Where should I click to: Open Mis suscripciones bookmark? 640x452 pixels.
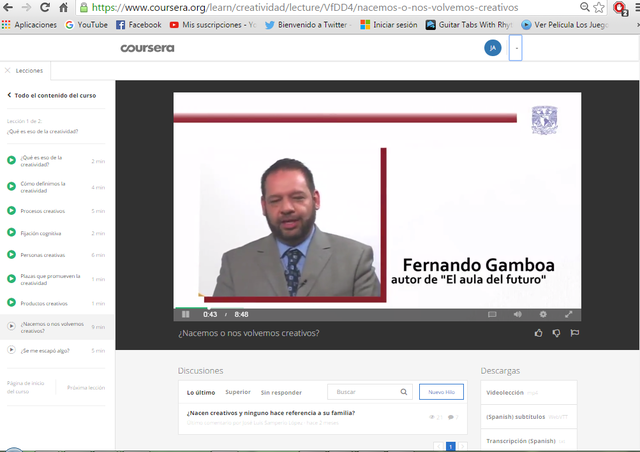(213, 25)
